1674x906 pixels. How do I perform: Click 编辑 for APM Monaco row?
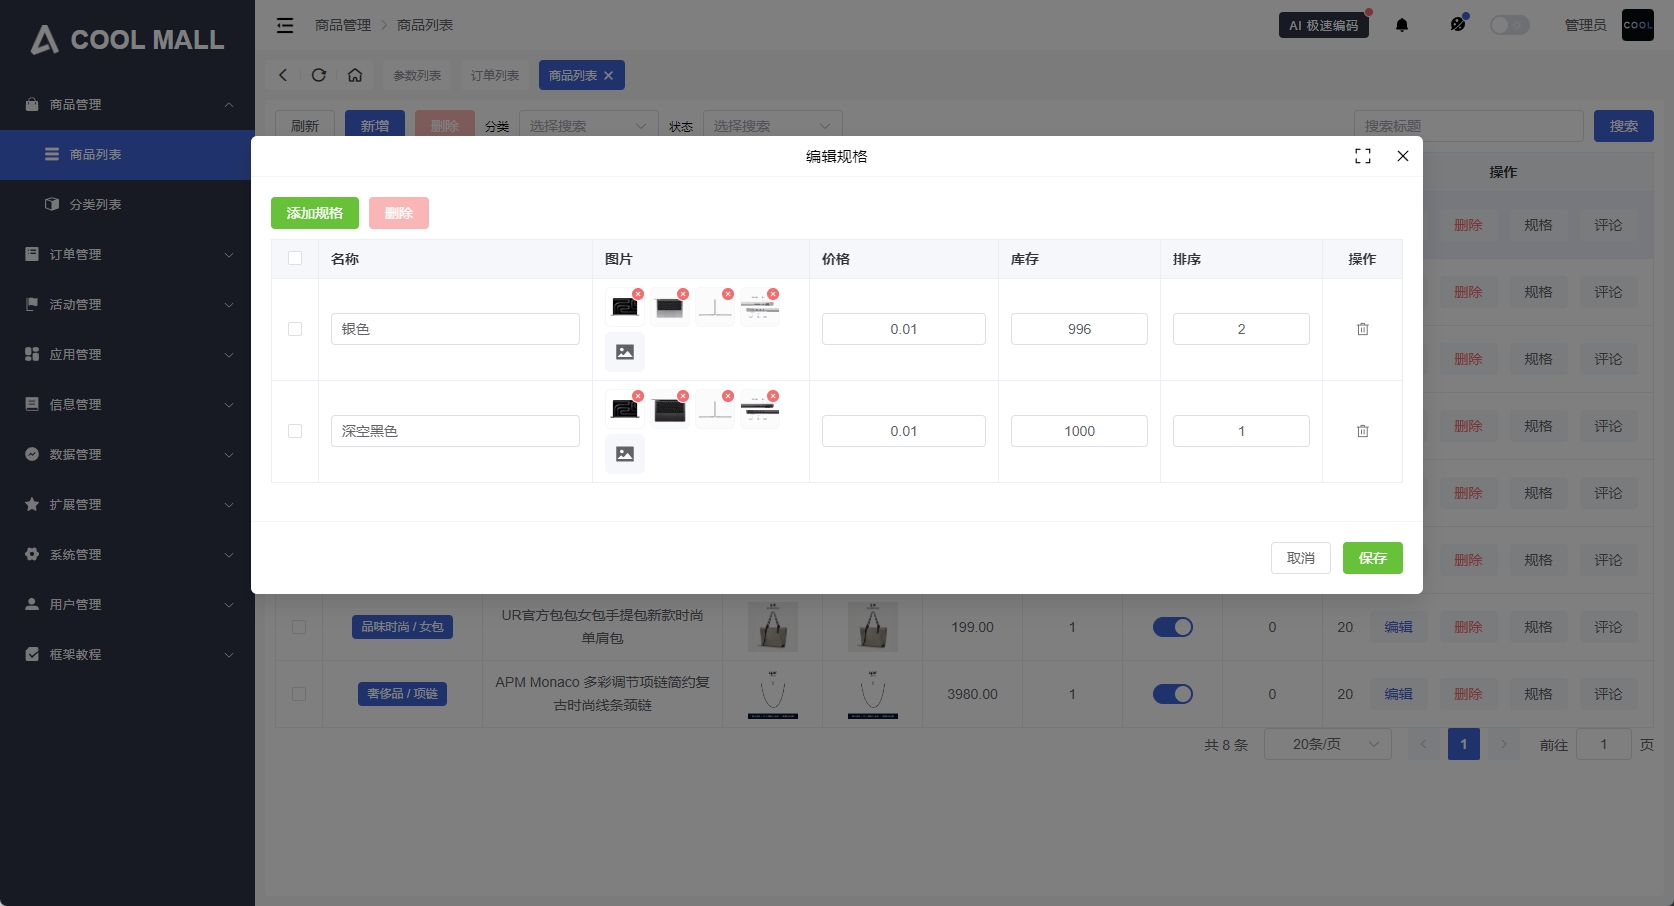click(x=1398, y=694)
